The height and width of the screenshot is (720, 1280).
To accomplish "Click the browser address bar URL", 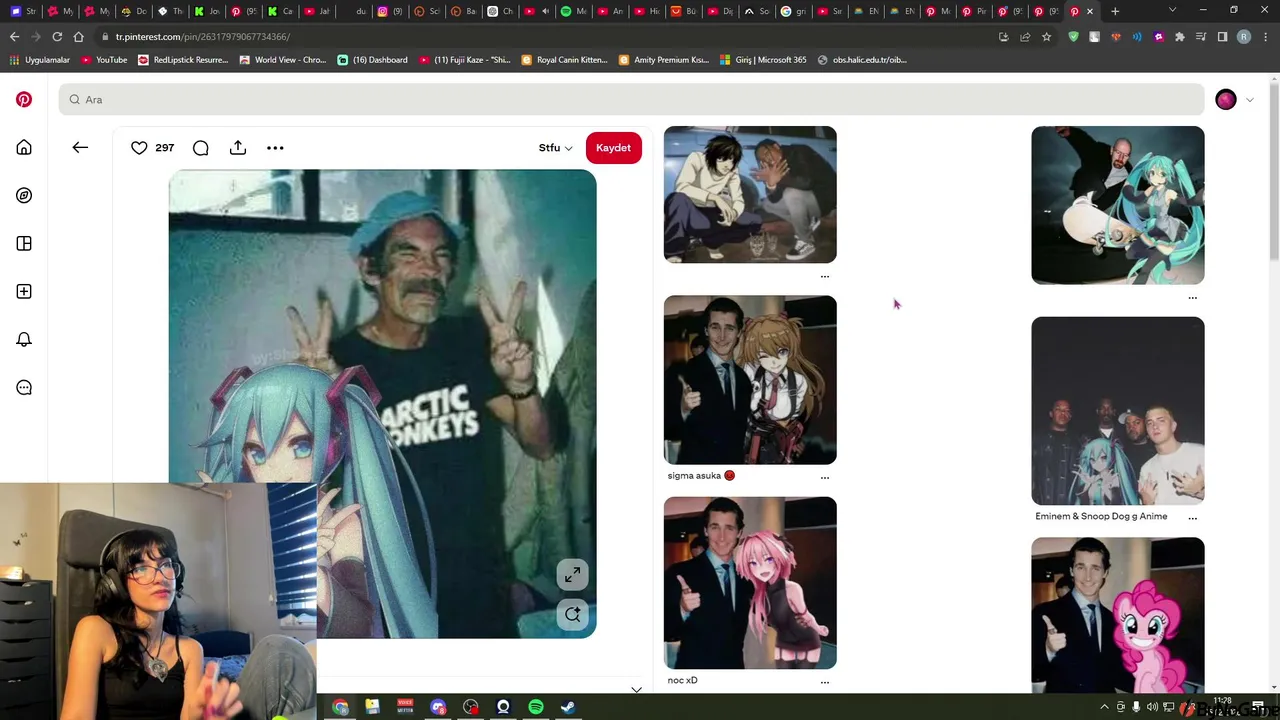I will tap(202, 37).
